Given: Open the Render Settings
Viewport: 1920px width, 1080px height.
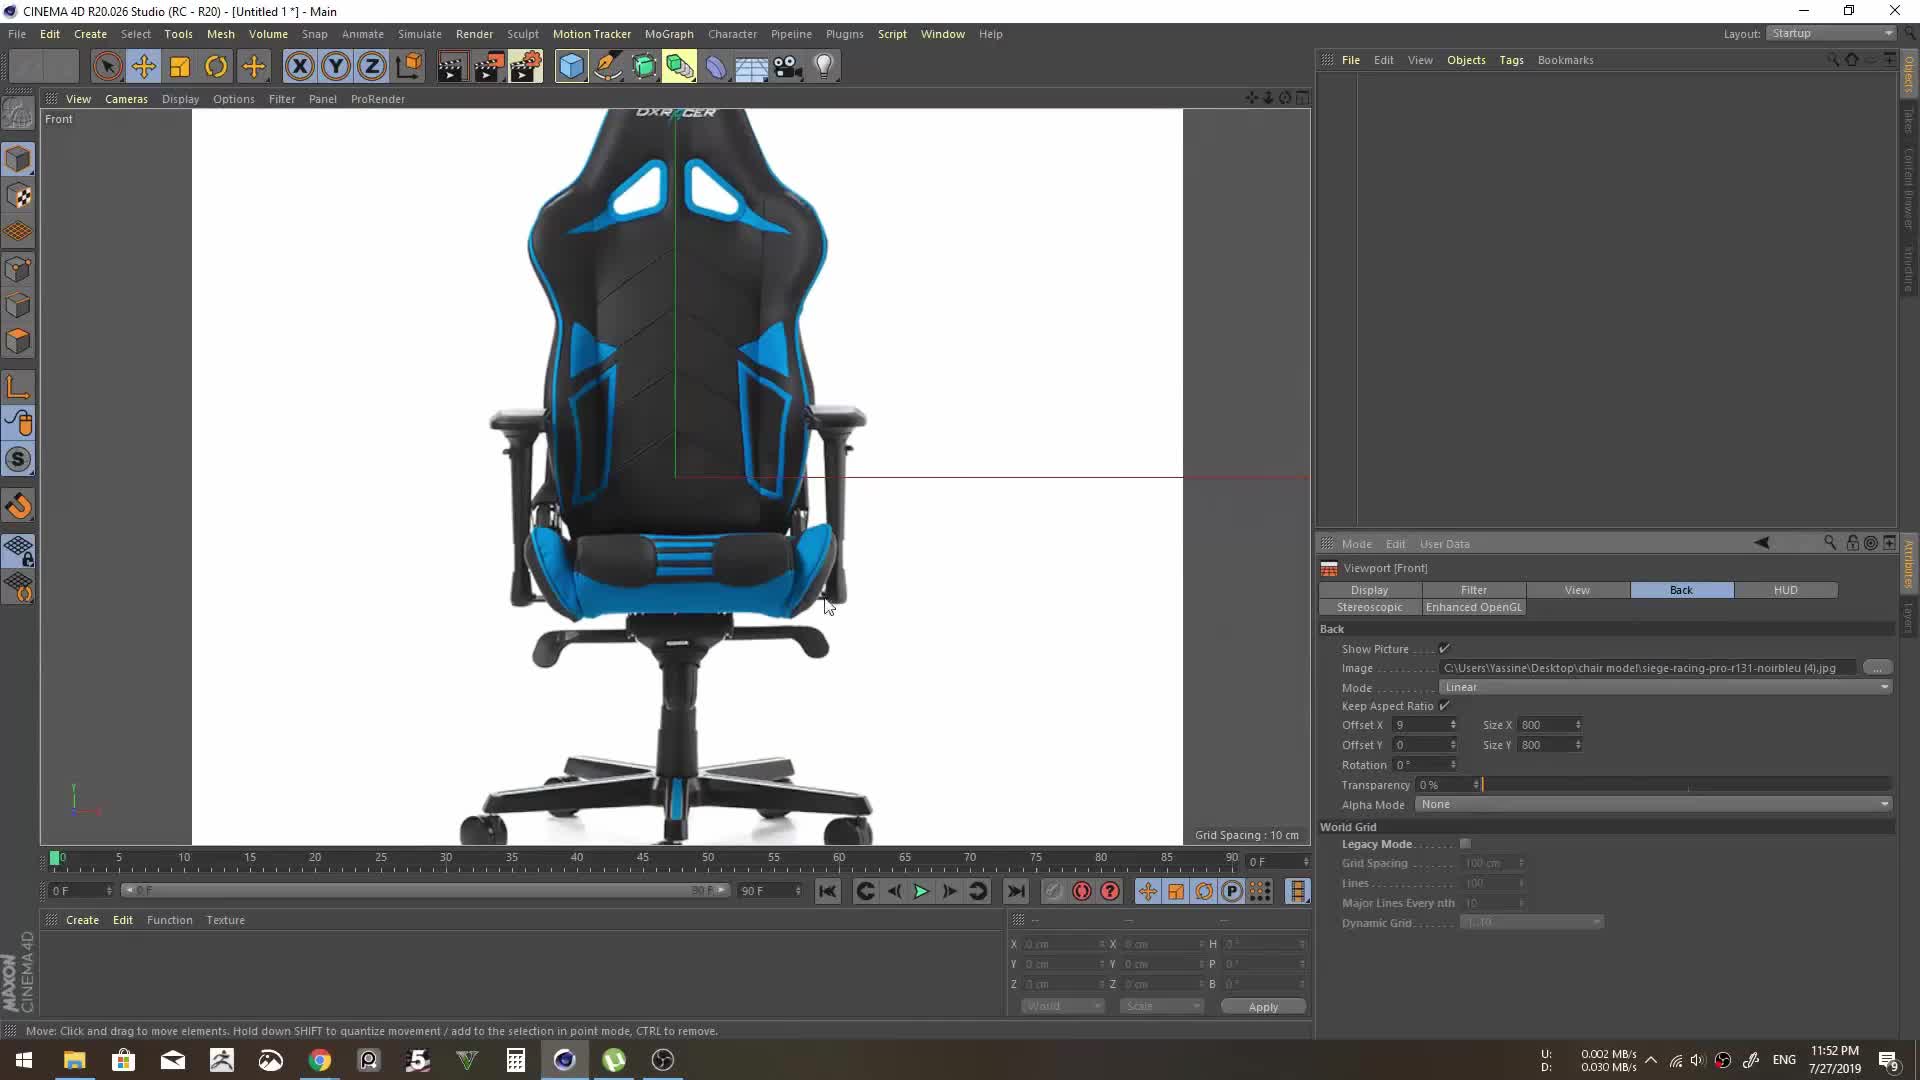Looking at the screenshot, I should point(525,66).
